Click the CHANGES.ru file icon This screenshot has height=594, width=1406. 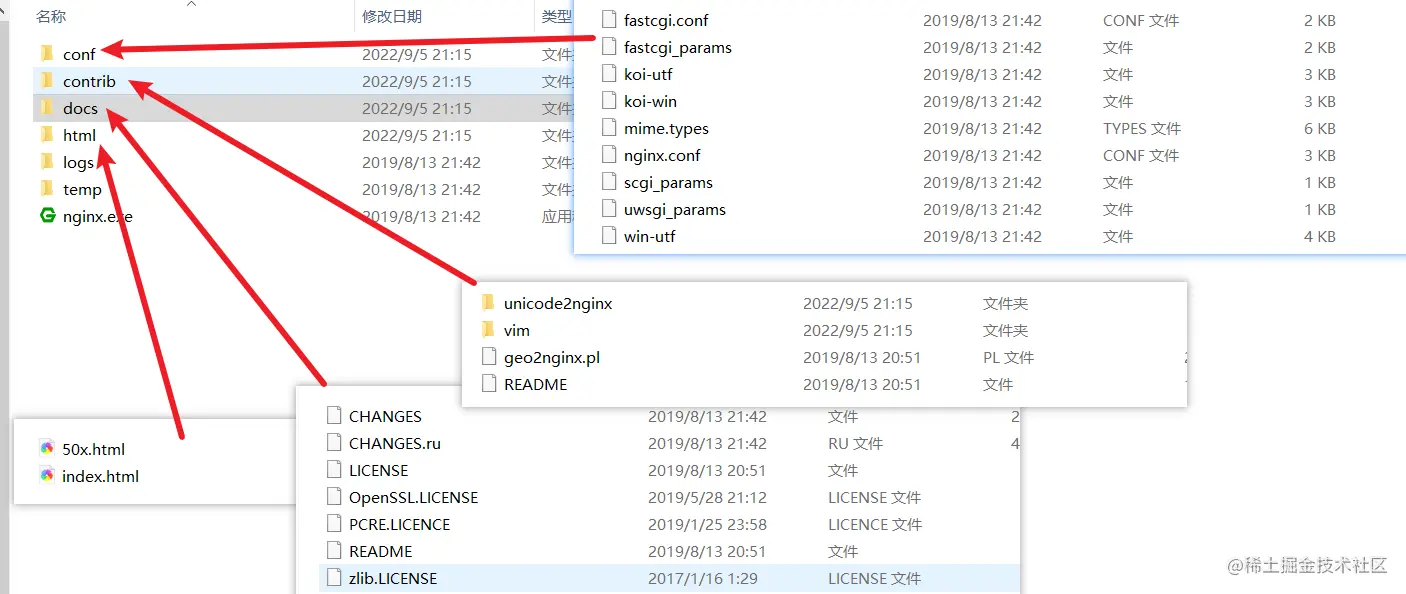pos(334,443)
